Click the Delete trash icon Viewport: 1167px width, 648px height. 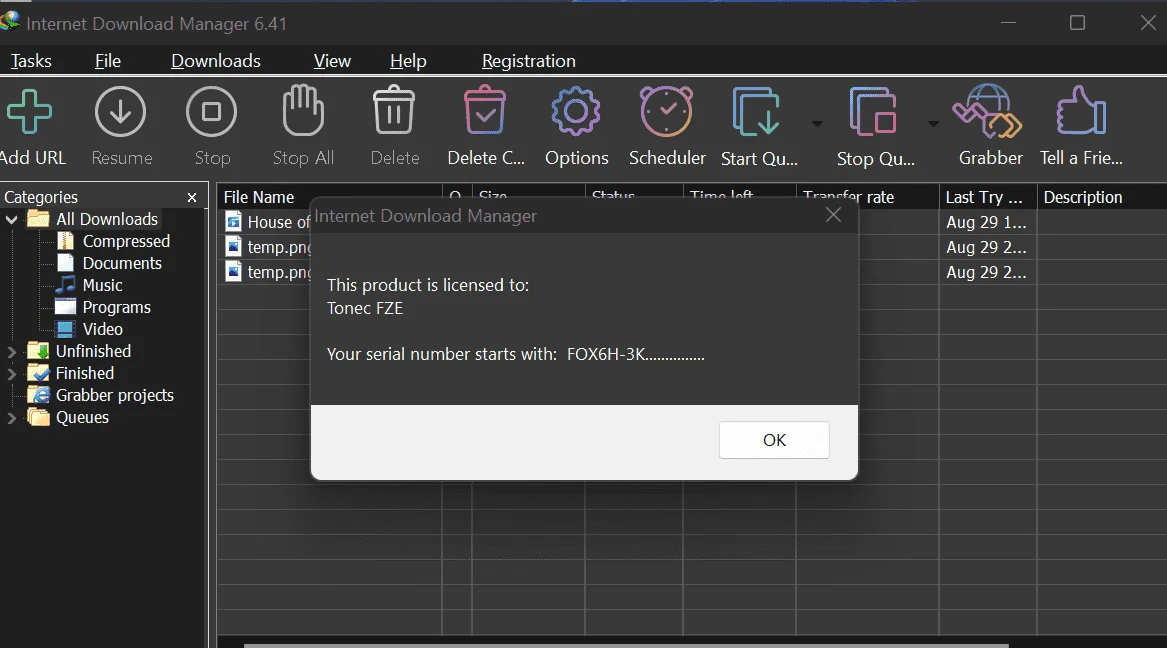[394, 110]
